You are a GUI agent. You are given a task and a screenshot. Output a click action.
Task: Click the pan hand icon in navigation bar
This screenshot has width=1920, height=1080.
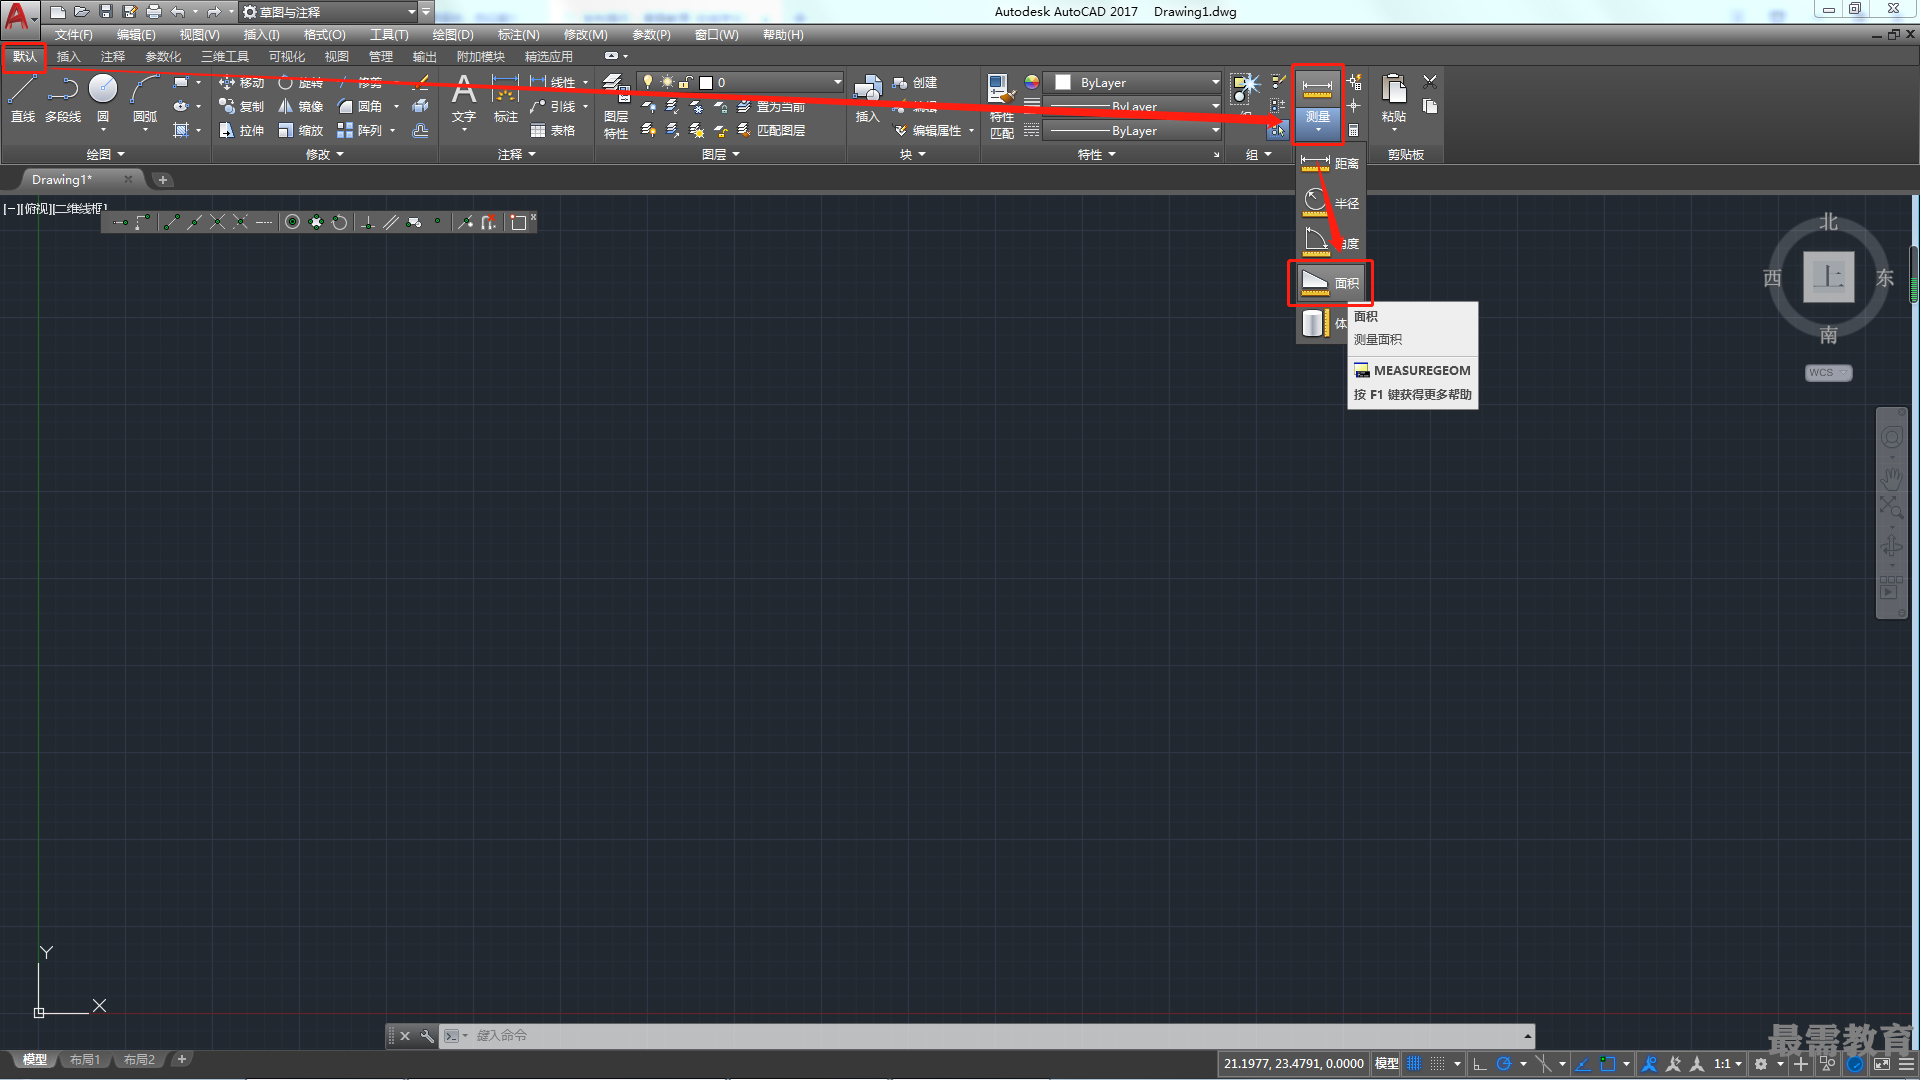pos(1891,478)
